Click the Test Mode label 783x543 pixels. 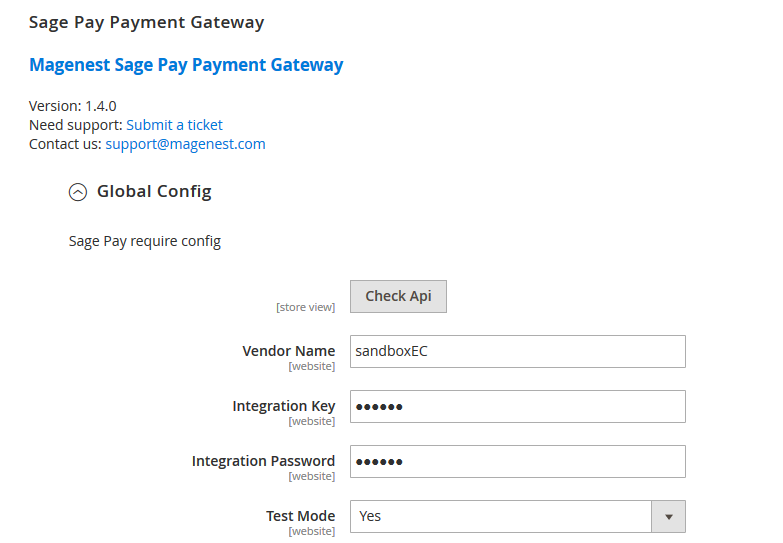coord(300,516)
